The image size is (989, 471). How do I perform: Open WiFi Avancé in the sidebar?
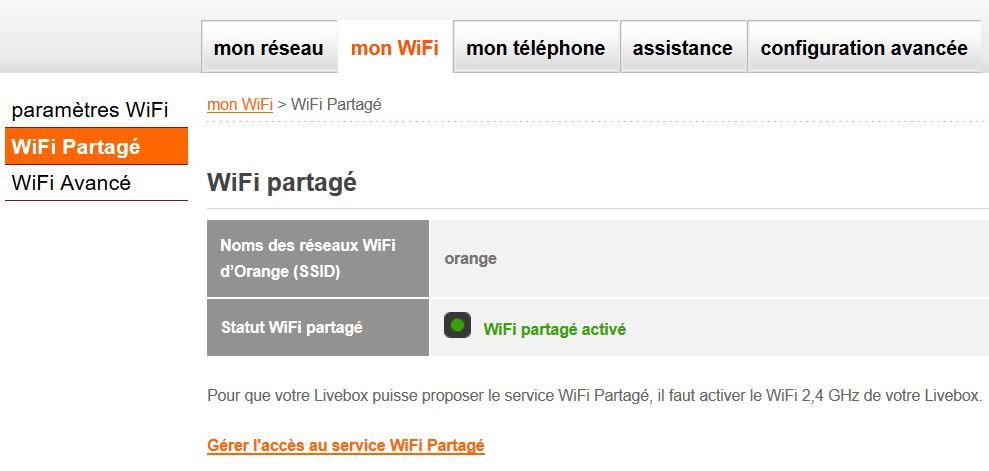click(x=71, y=183)
